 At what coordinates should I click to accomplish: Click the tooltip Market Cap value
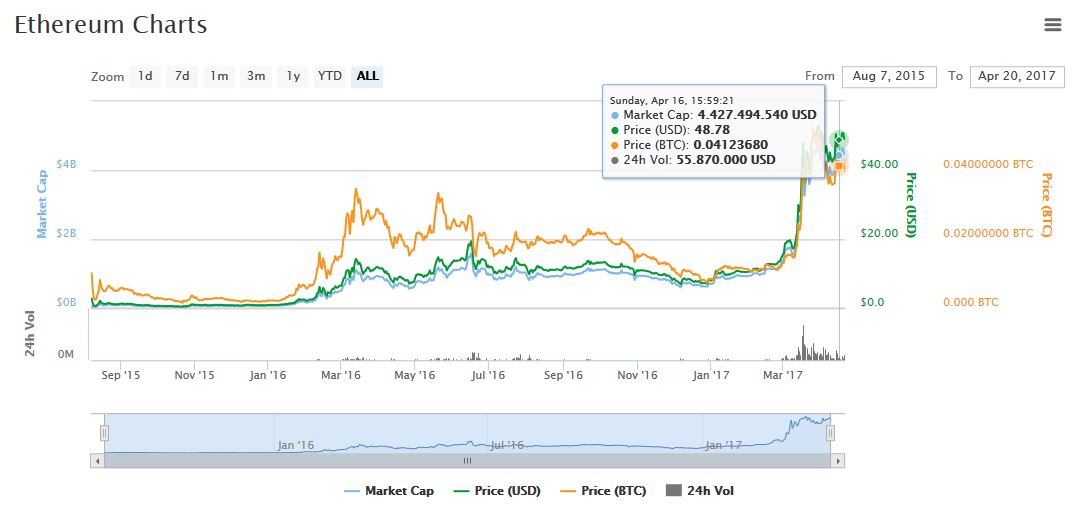[x=757, y=115]
